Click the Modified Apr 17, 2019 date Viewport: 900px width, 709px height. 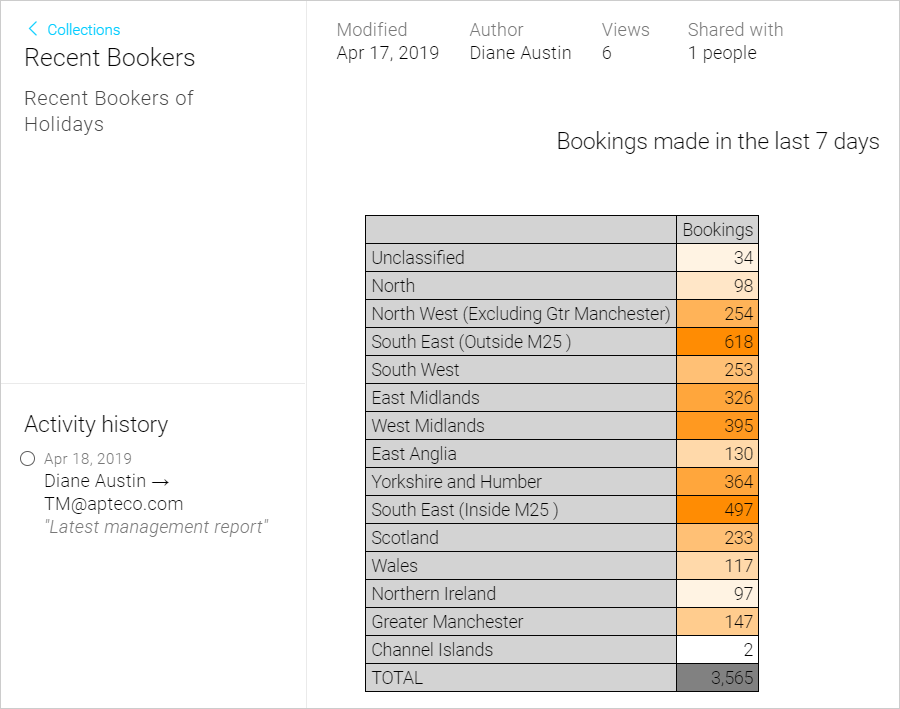tap(387, 53)
